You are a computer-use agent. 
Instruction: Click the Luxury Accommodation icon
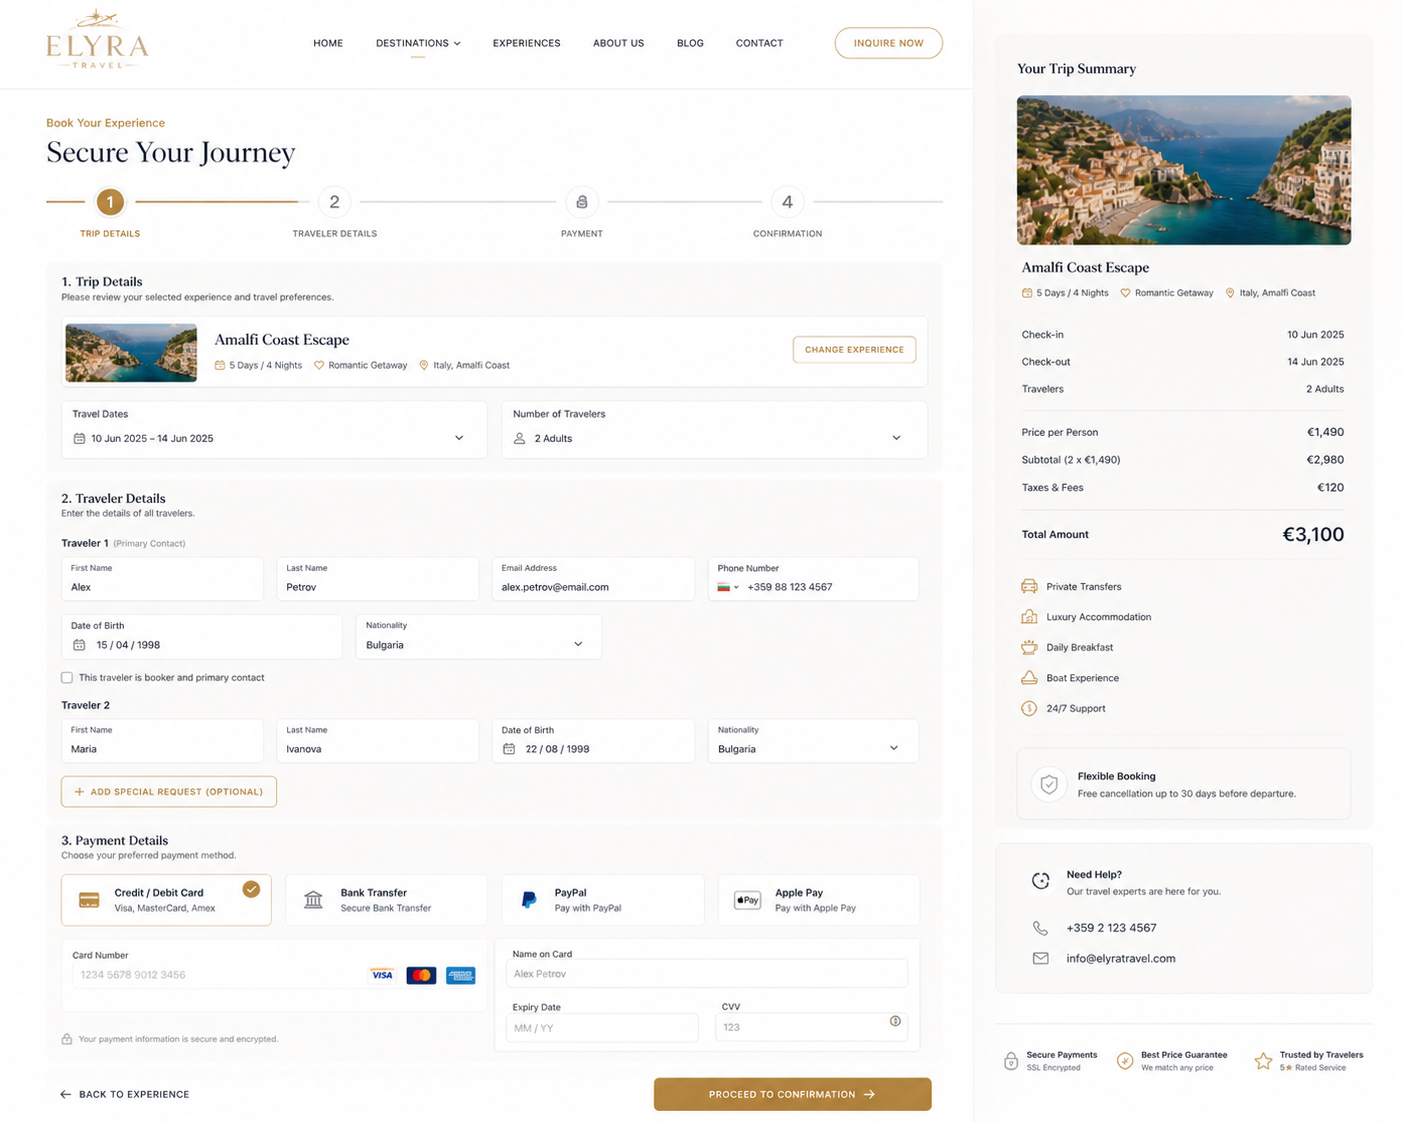[1029, 617]
